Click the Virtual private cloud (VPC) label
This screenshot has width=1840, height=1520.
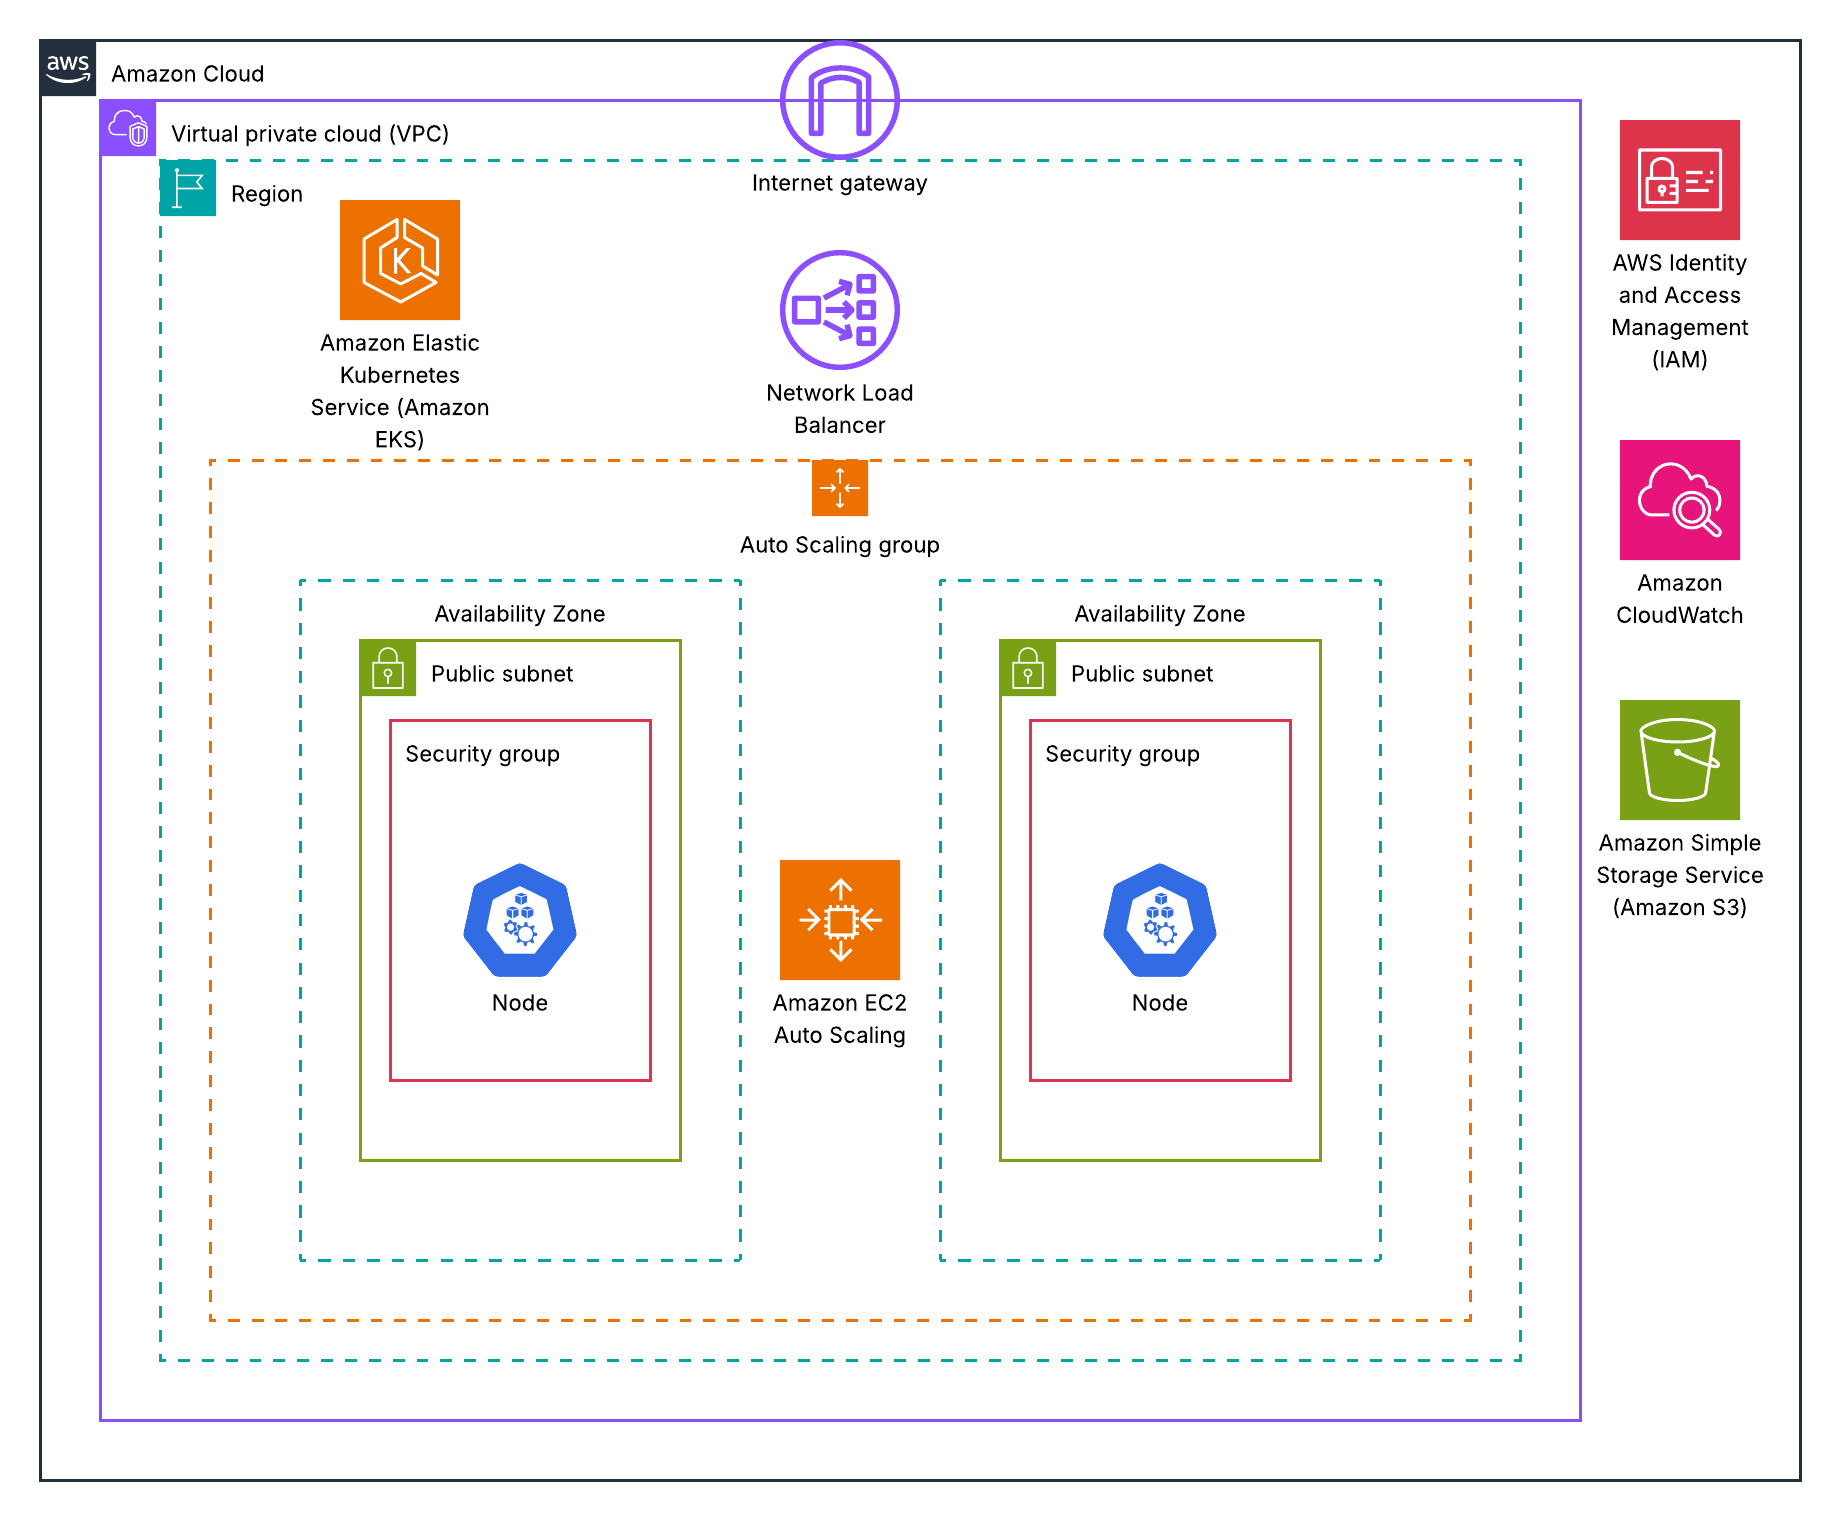coord(310,134)
